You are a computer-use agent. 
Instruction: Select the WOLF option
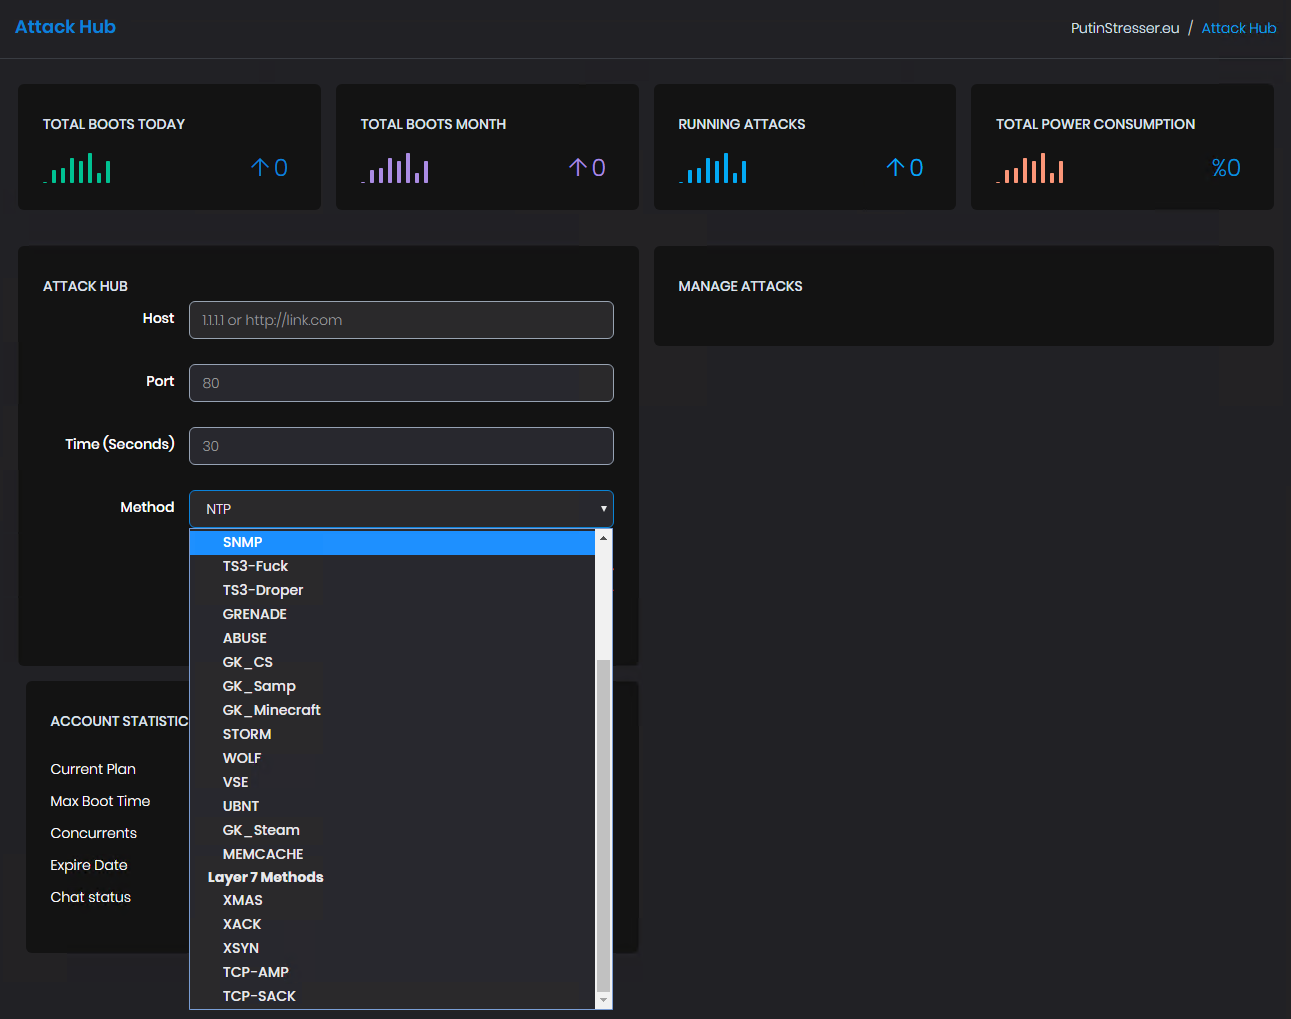click(x=392, y=758)
